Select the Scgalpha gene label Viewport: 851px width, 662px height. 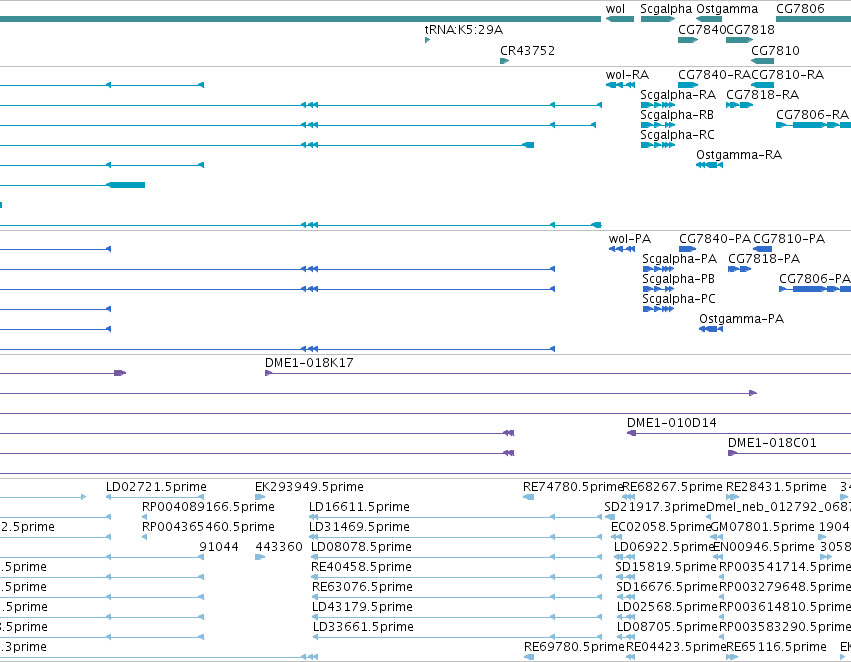click(x=666, y=9)
